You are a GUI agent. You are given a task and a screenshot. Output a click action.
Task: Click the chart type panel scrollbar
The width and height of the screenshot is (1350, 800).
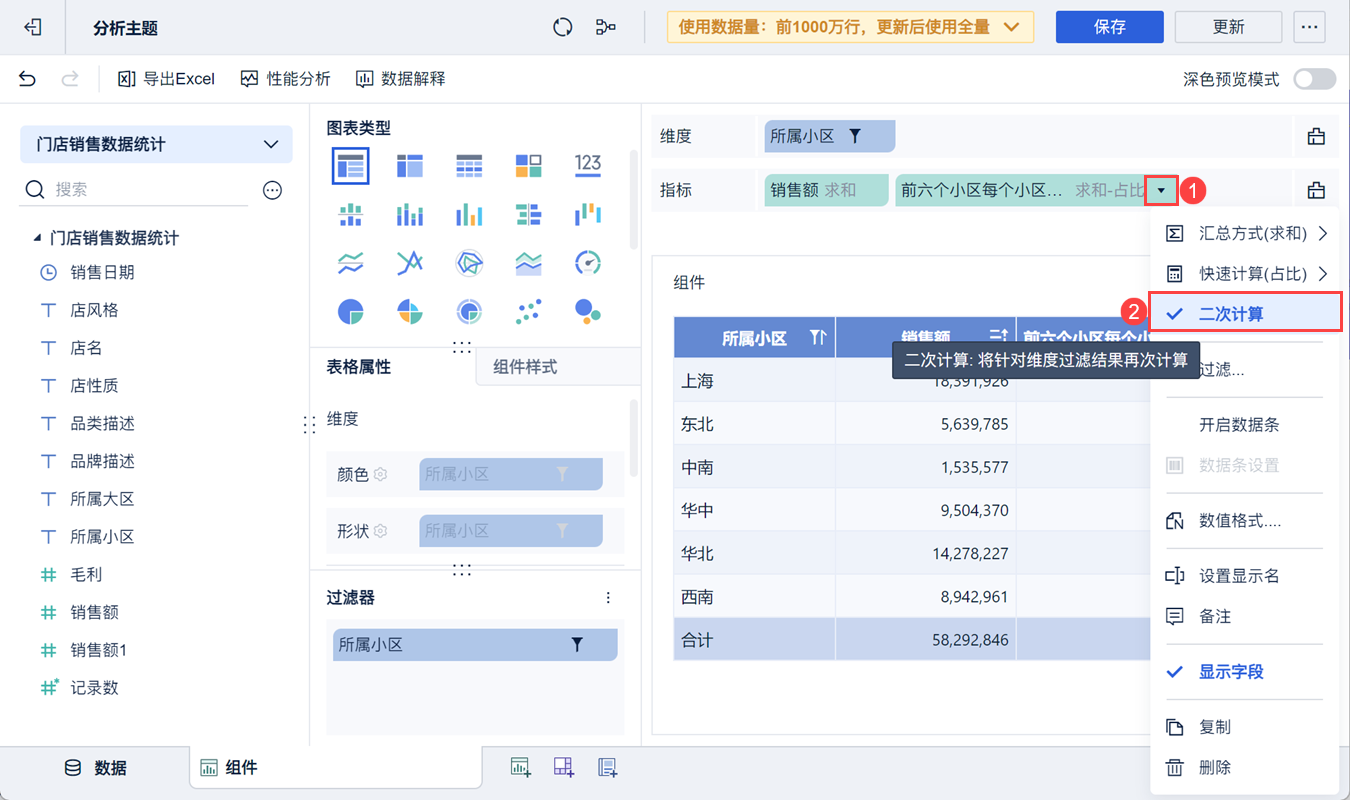click(x=633, y=200)
